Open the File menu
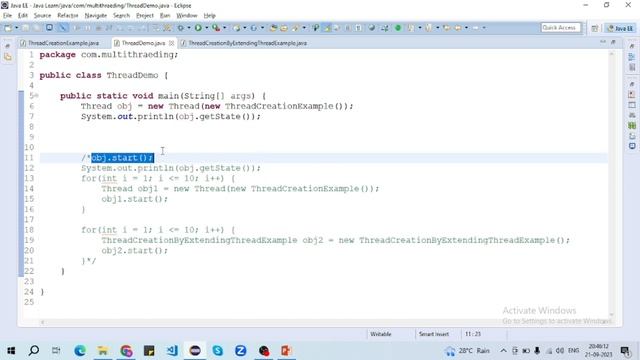This screenshot has height=360, width=640. (x=7, y=16)
